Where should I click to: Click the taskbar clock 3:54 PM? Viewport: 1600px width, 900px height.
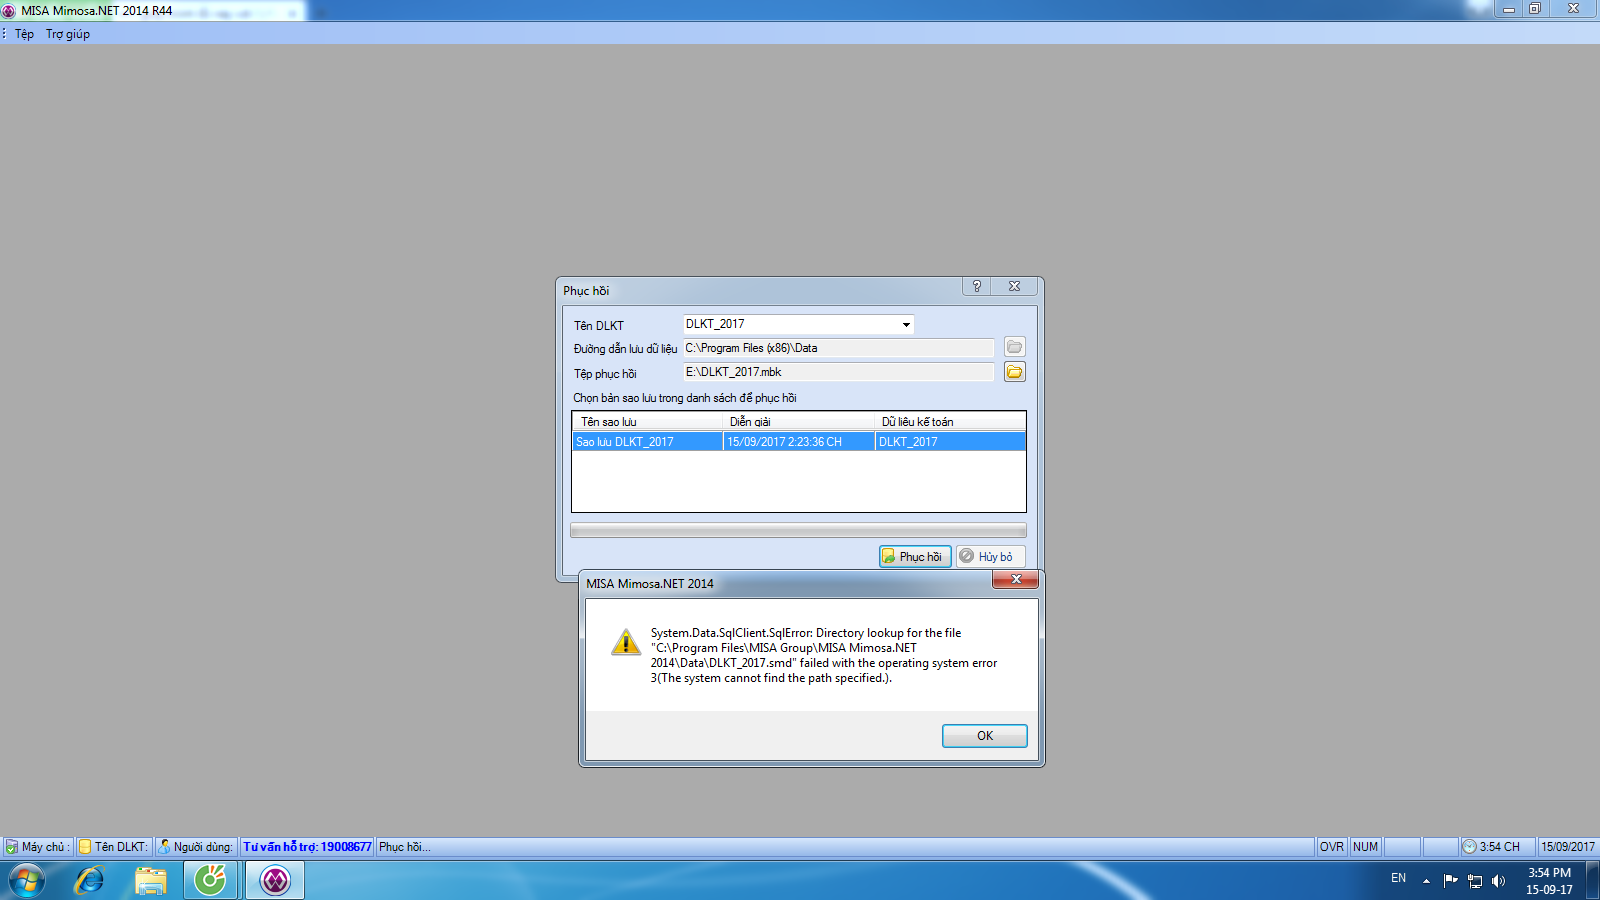(1549, 881)
